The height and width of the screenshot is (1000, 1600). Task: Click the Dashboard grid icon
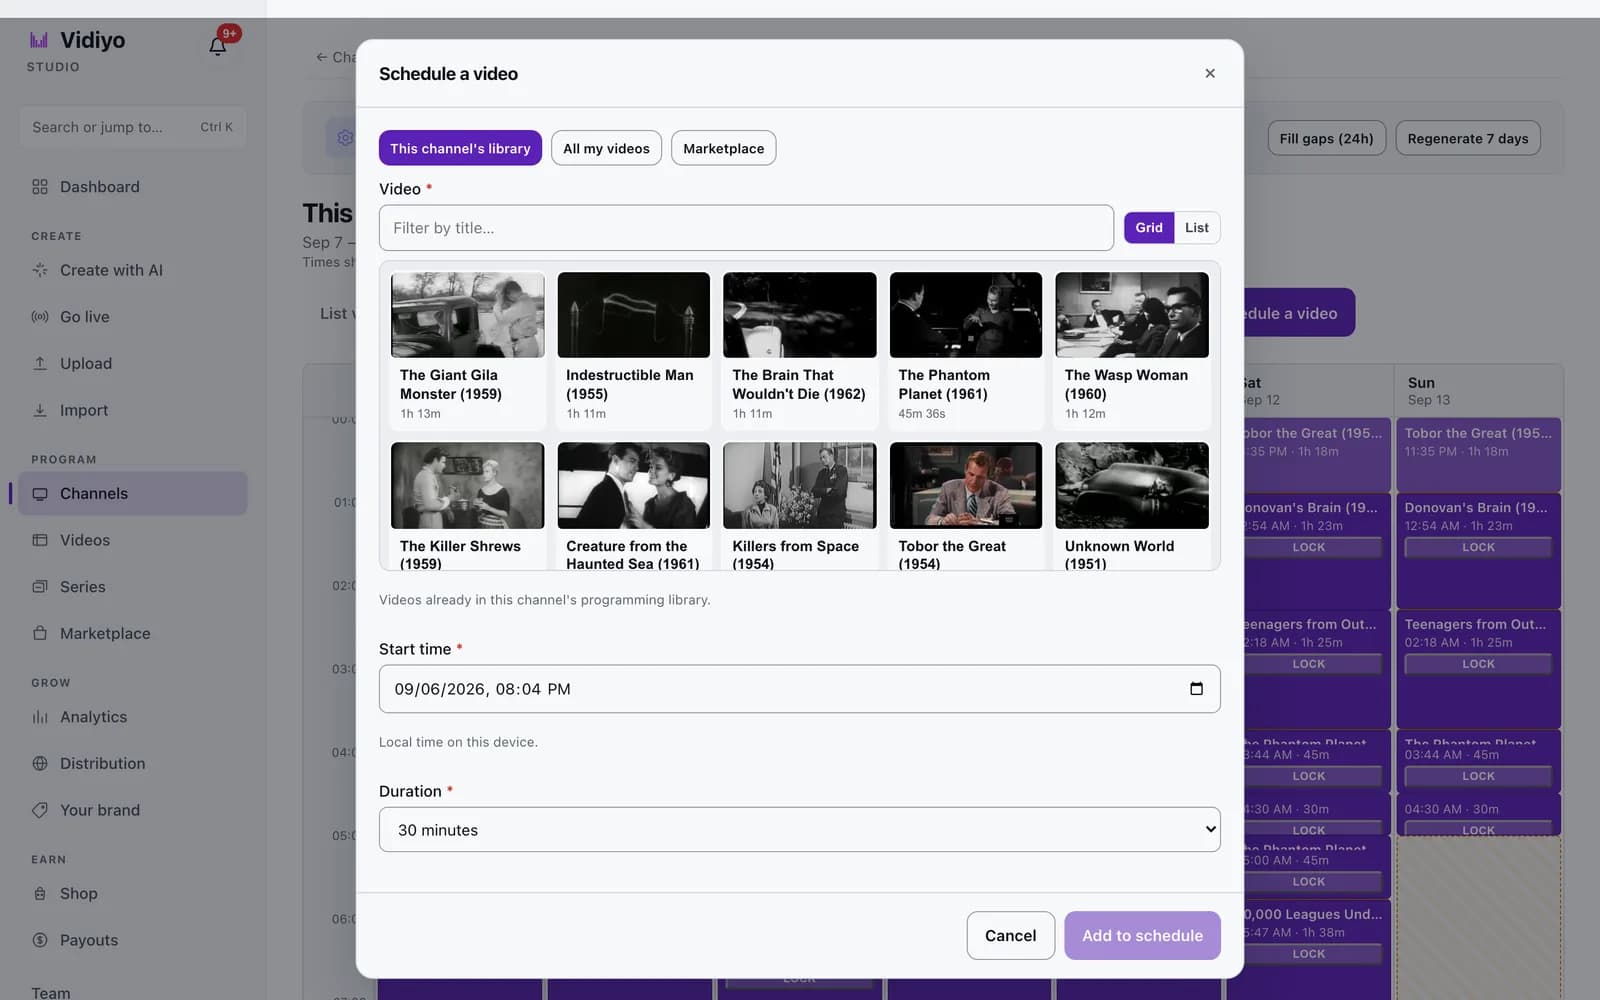point(40,187)
